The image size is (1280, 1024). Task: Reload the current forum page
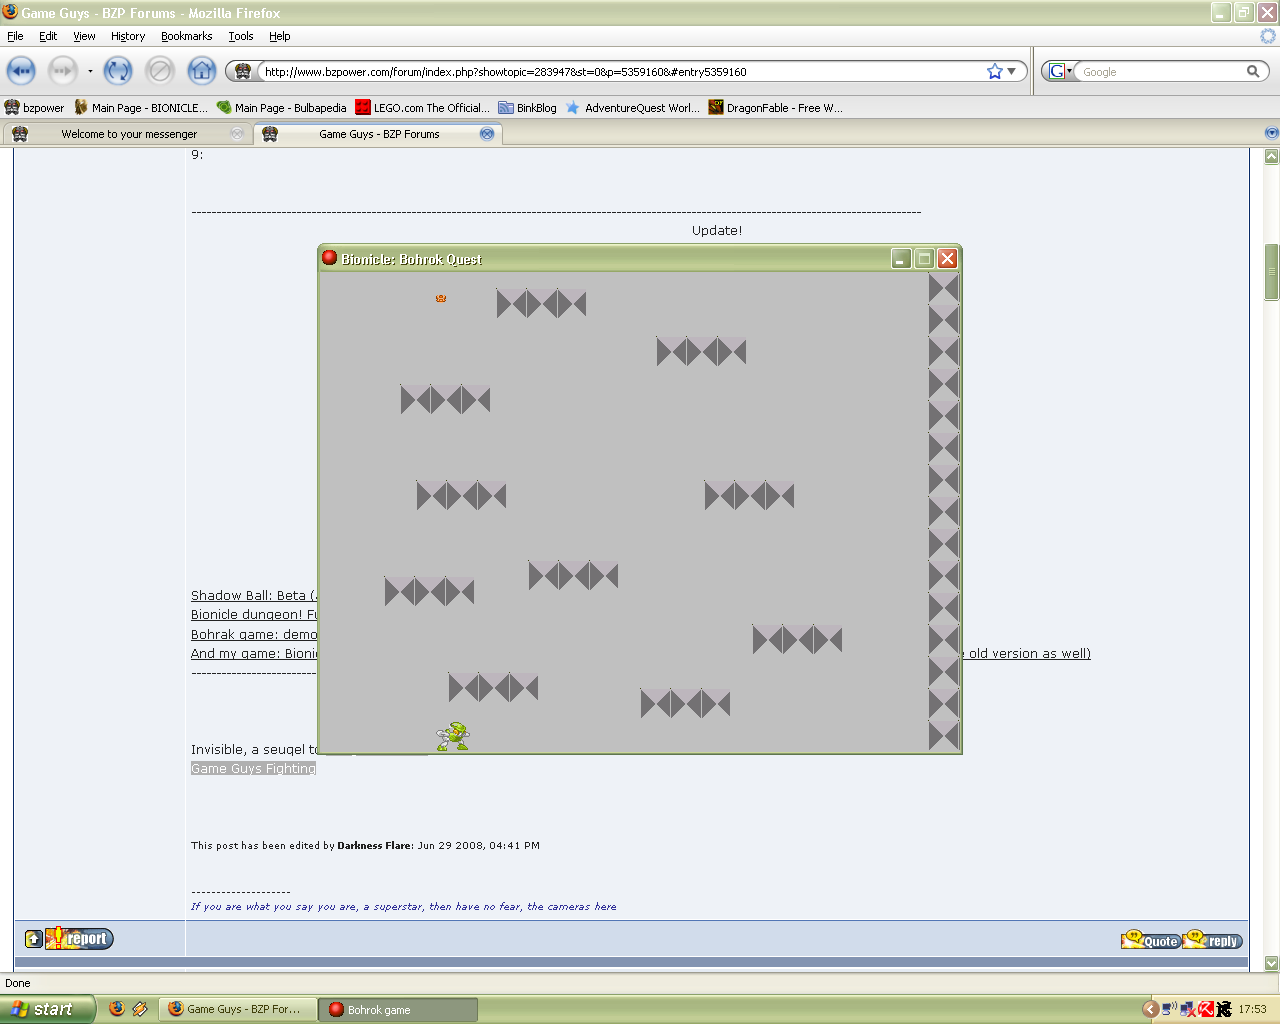118,71
